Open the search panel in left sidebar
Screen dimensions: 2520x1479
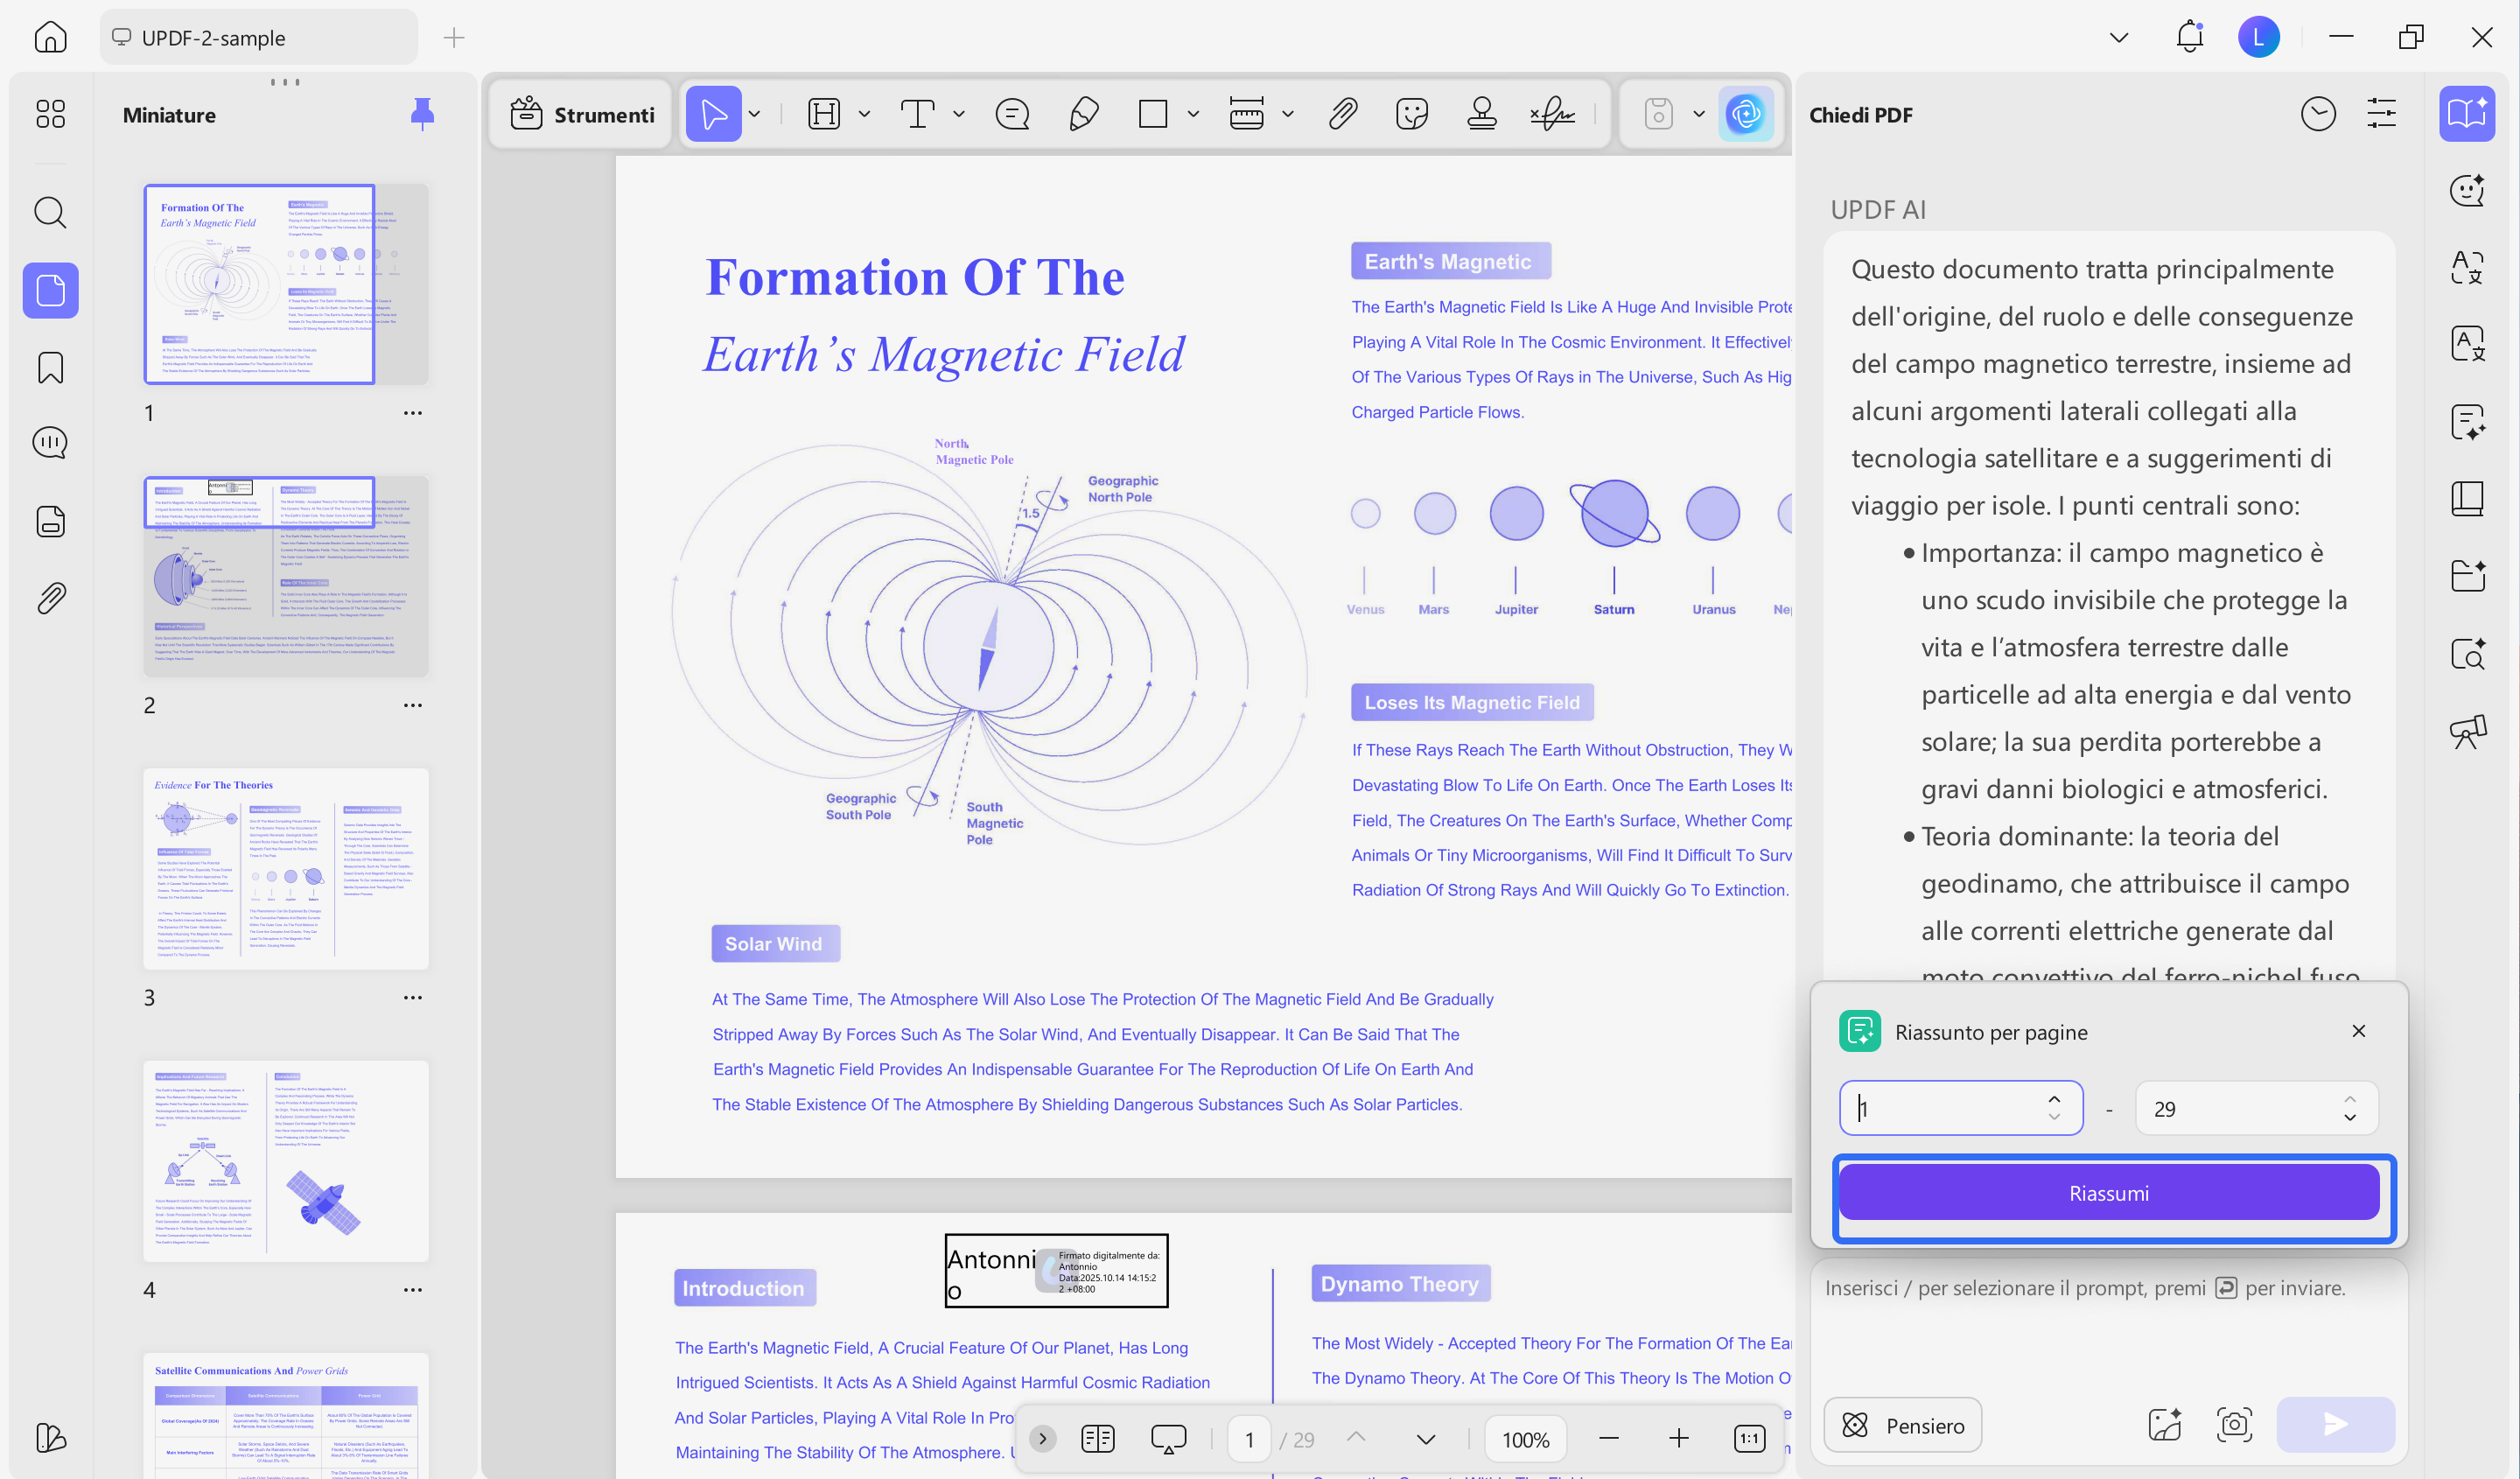[50, 212]
